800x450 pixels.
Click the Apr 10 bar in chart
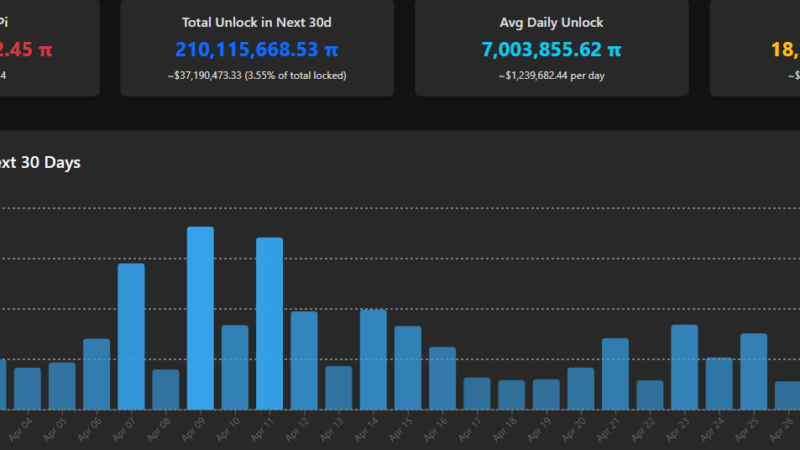pyautogui.click(x=235, y=367)
